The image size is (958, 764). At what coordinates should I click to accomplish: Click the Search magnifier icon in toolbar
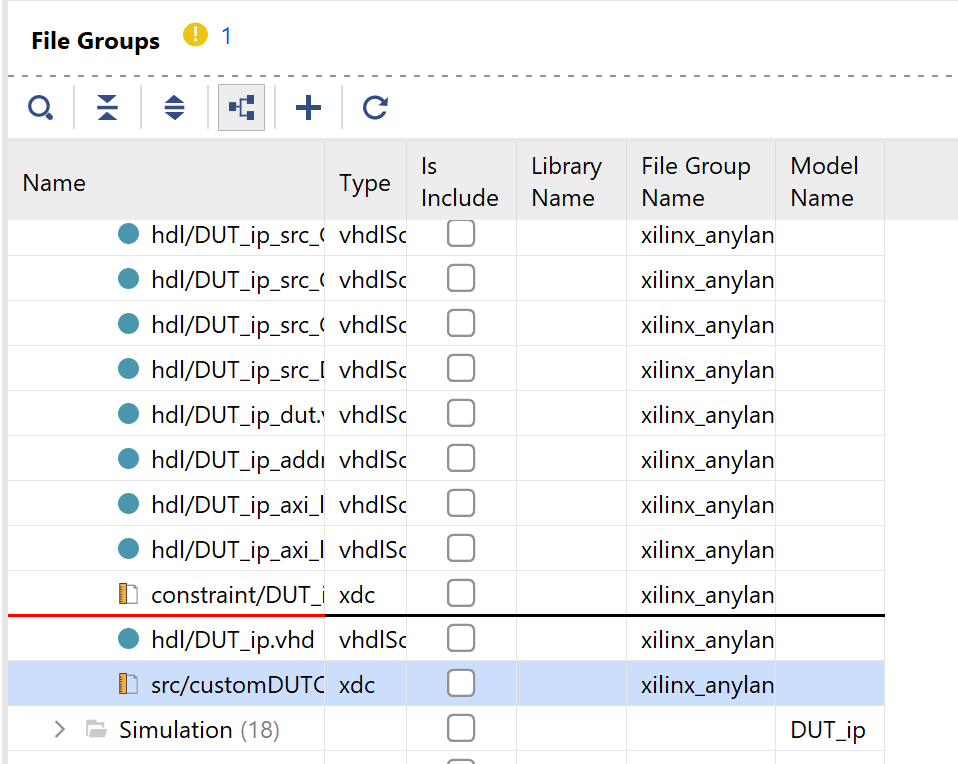coord(40,108)
